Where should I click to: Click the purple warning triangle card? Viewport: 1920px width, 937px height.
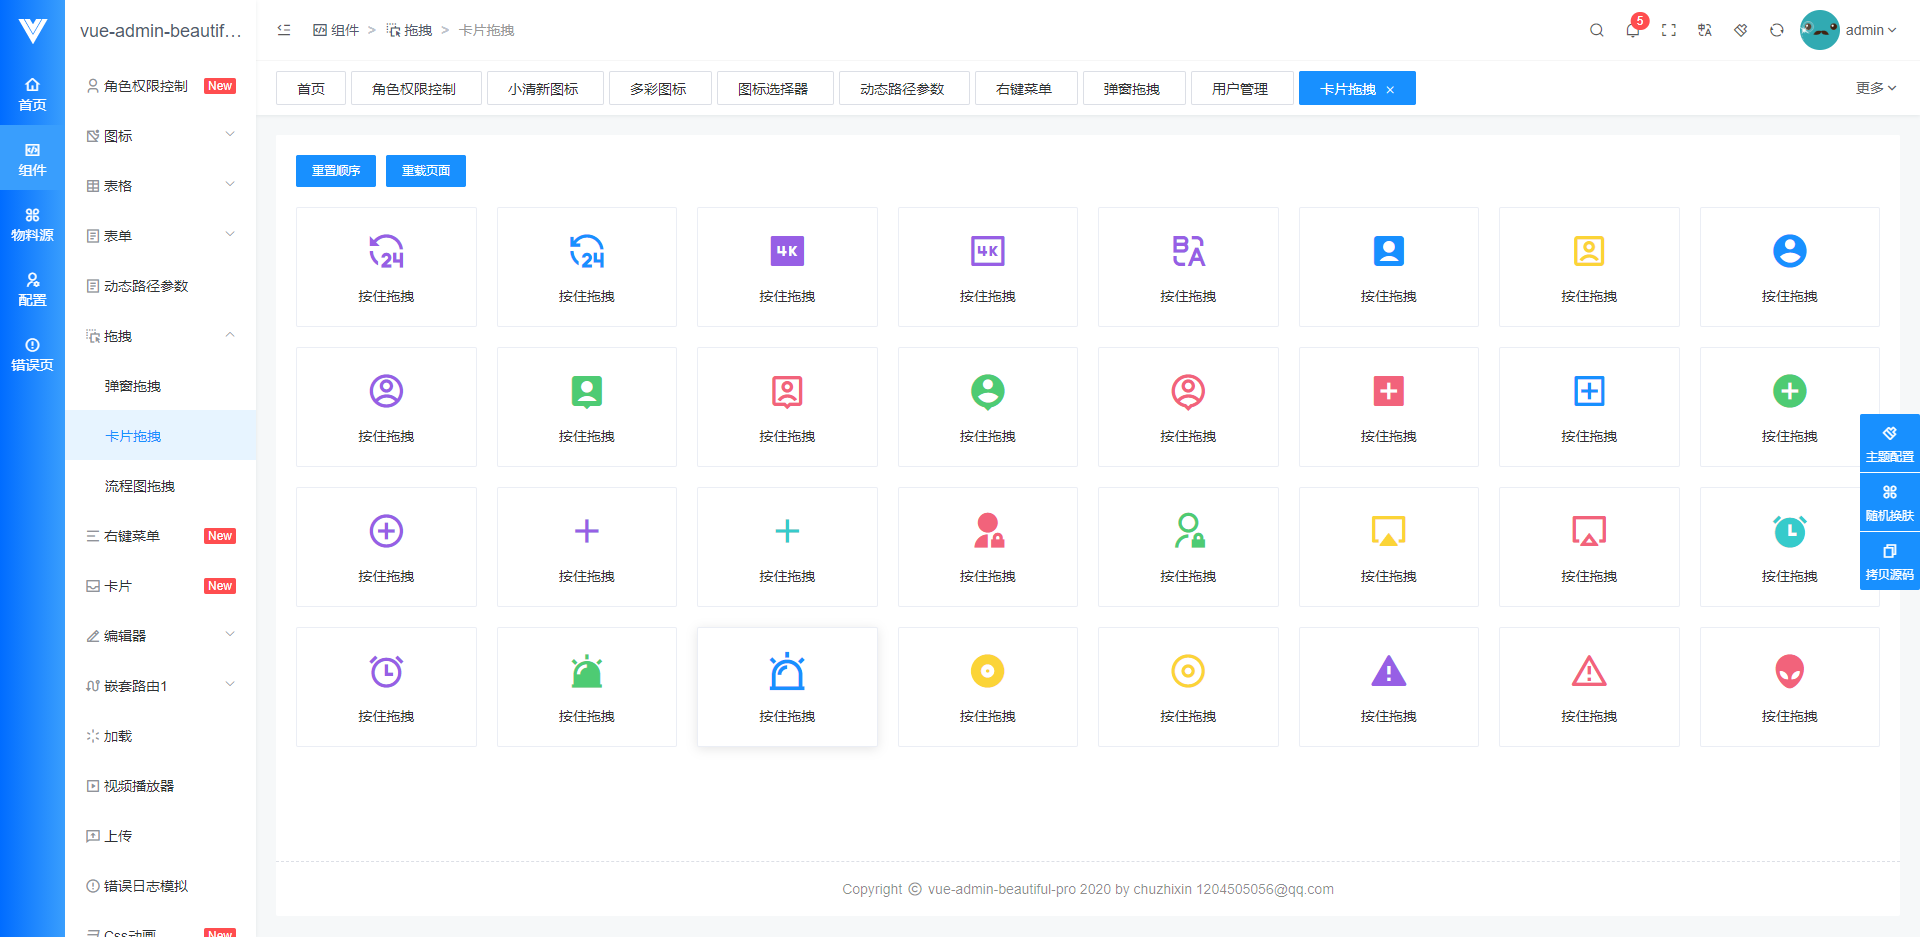(1388, 687)
